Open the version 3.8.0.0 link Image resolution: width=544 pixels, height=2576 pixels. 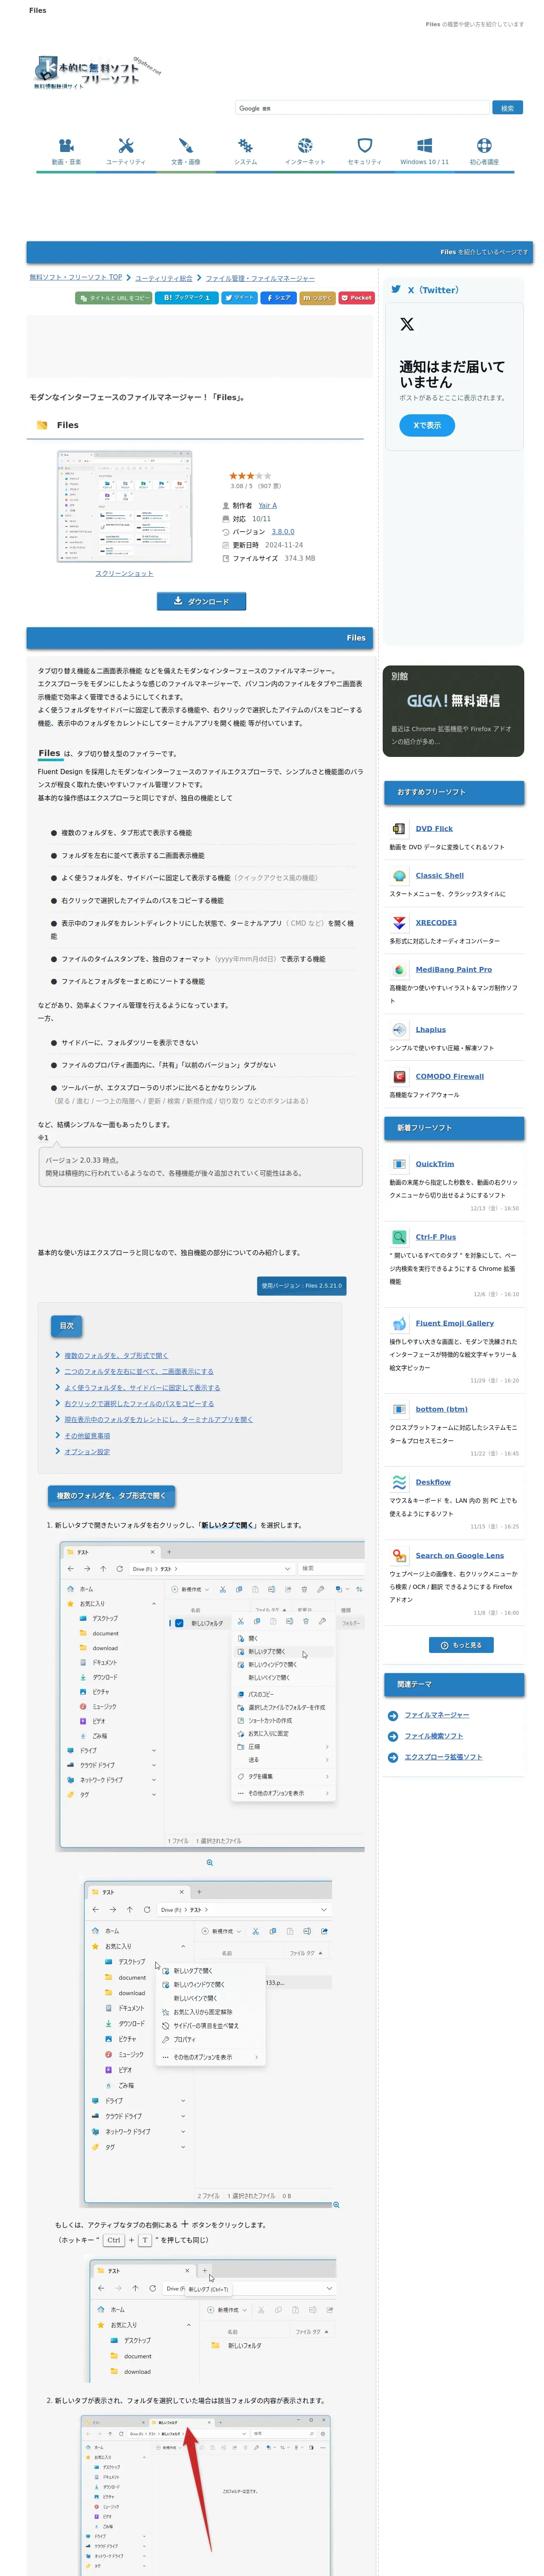tap(283, 532)
